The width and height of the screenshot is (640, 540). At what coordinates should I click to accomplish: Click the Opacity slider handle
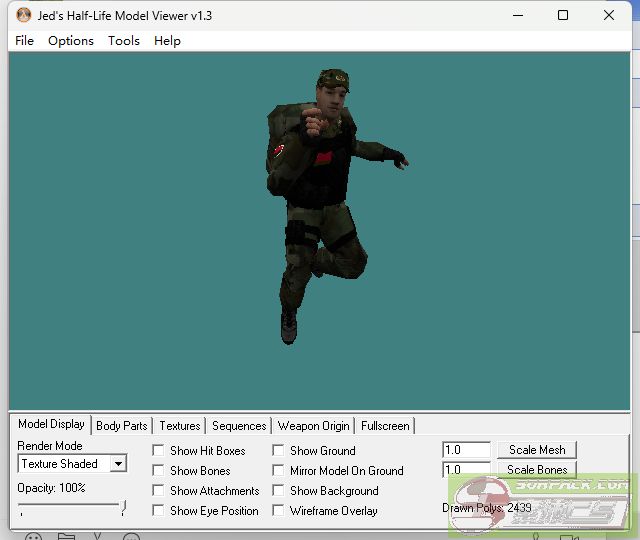pyautogui.click(x=123, y=509)
